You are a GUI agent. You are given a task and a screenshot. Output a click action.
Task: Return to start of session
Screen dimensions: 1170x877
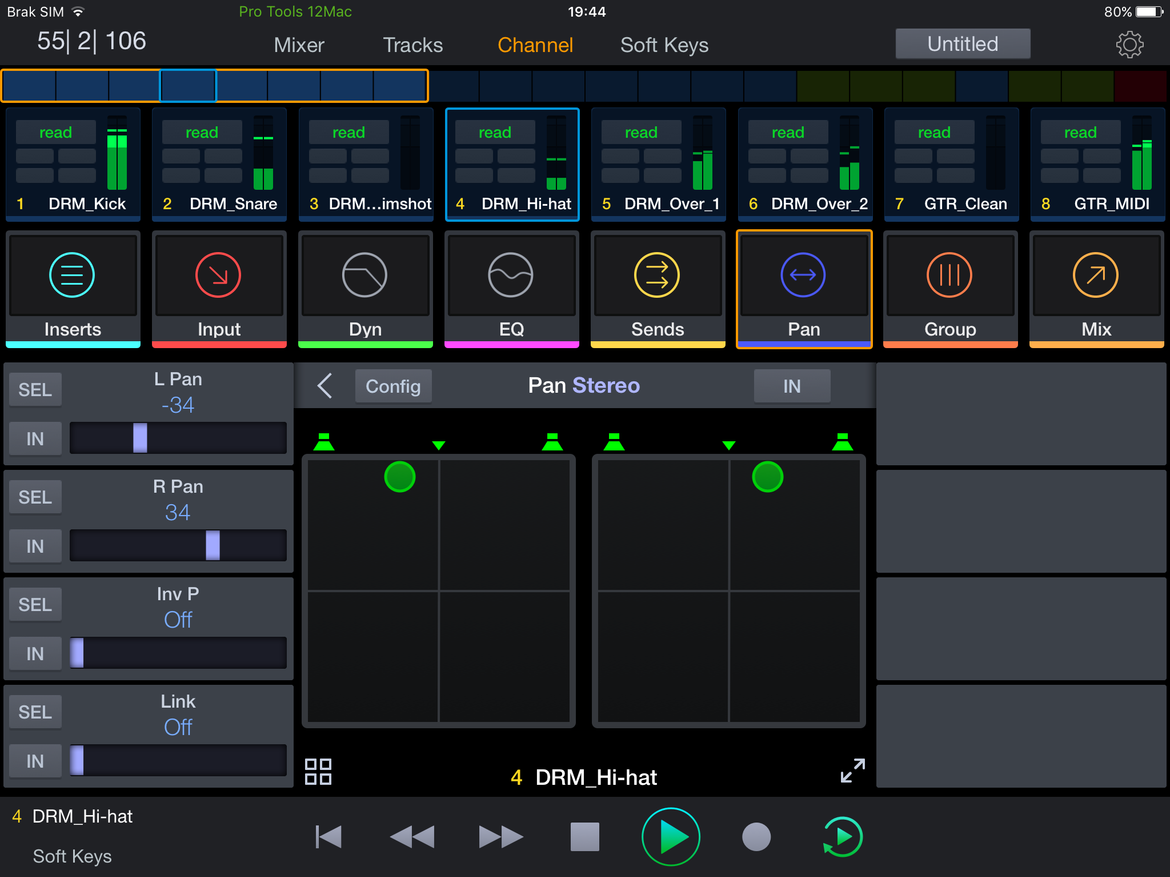(328, 837)
